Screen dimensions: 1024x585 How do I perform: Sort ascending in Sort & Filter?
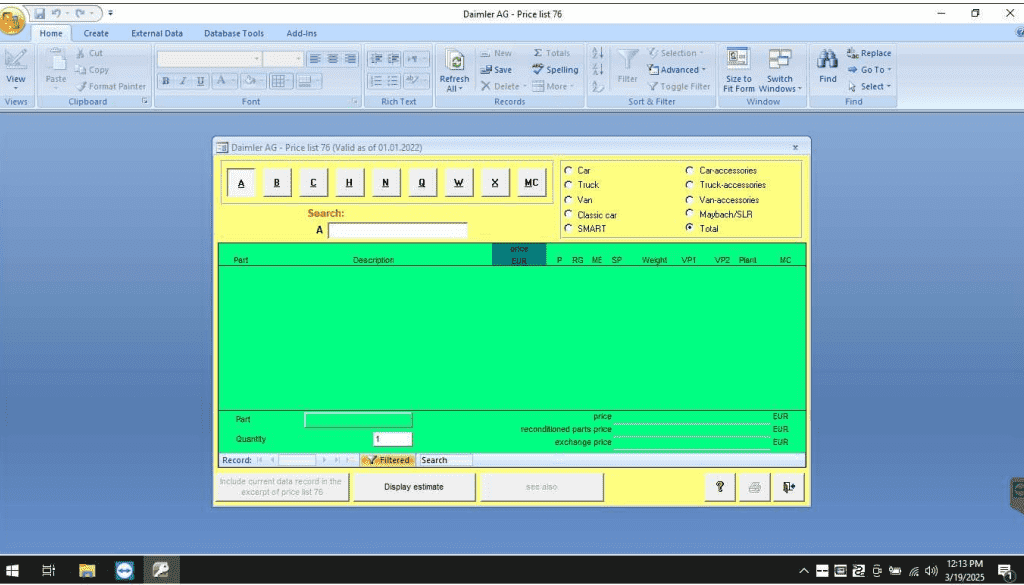click(598, 53)
